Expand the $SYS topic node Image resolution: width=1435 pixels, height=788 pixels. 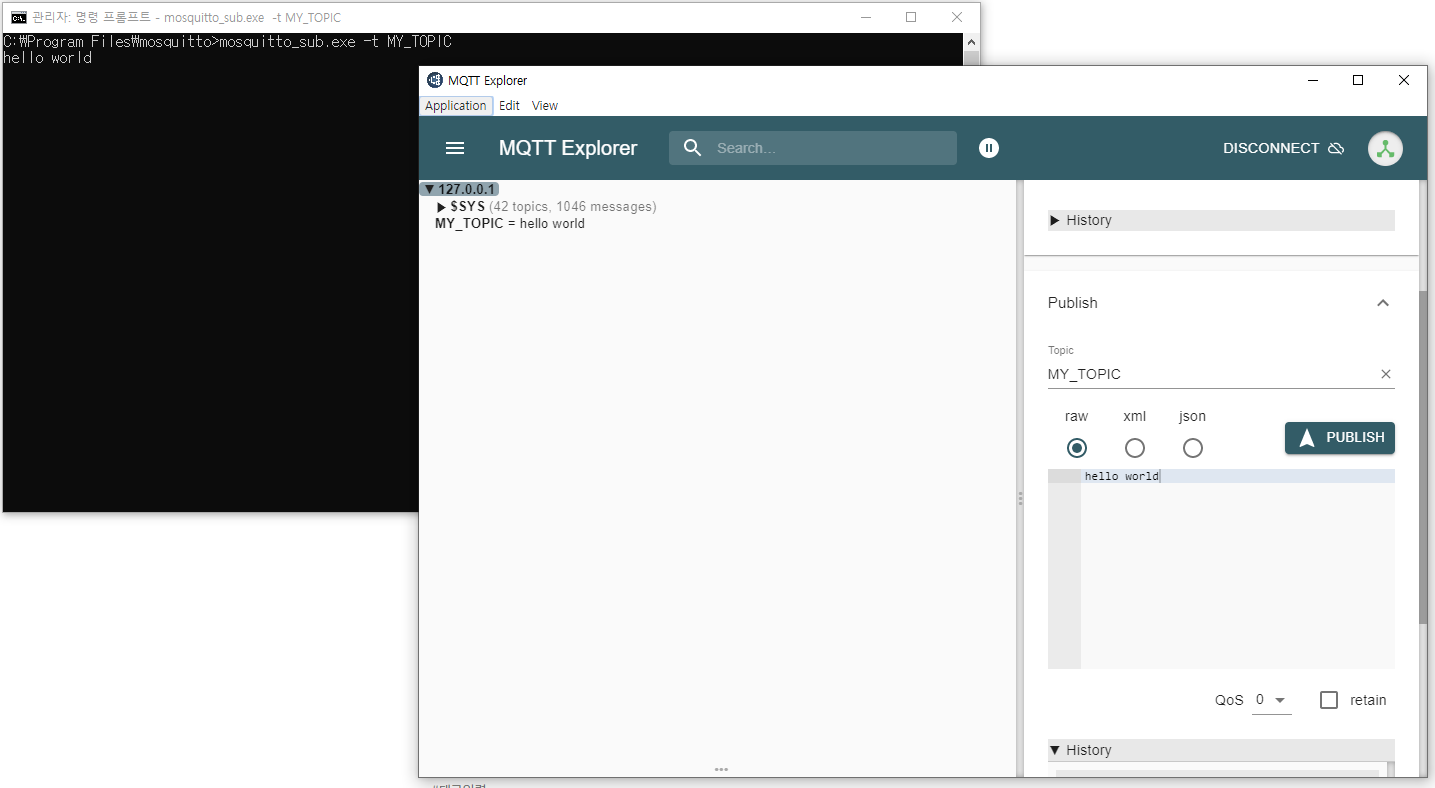tap(442, 207)
